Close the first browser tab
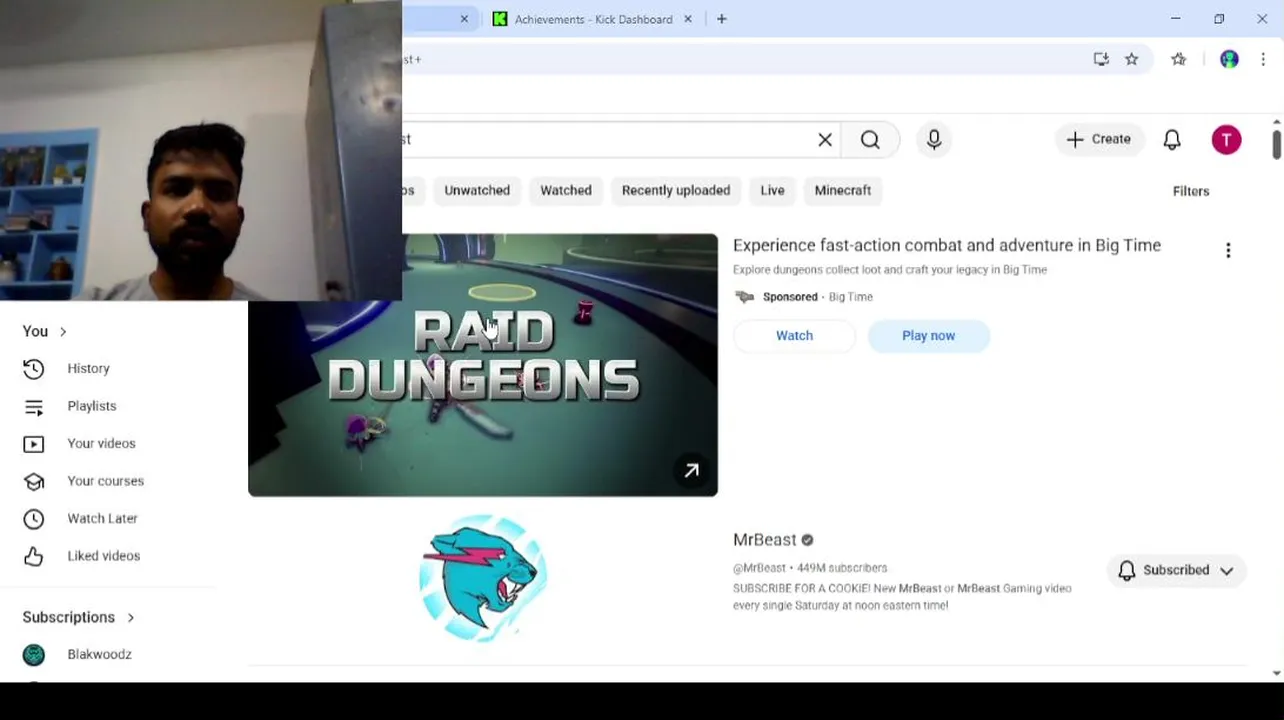Viewport: 1284px width, 720px height. pyautogui.click(x=464, y=19)
